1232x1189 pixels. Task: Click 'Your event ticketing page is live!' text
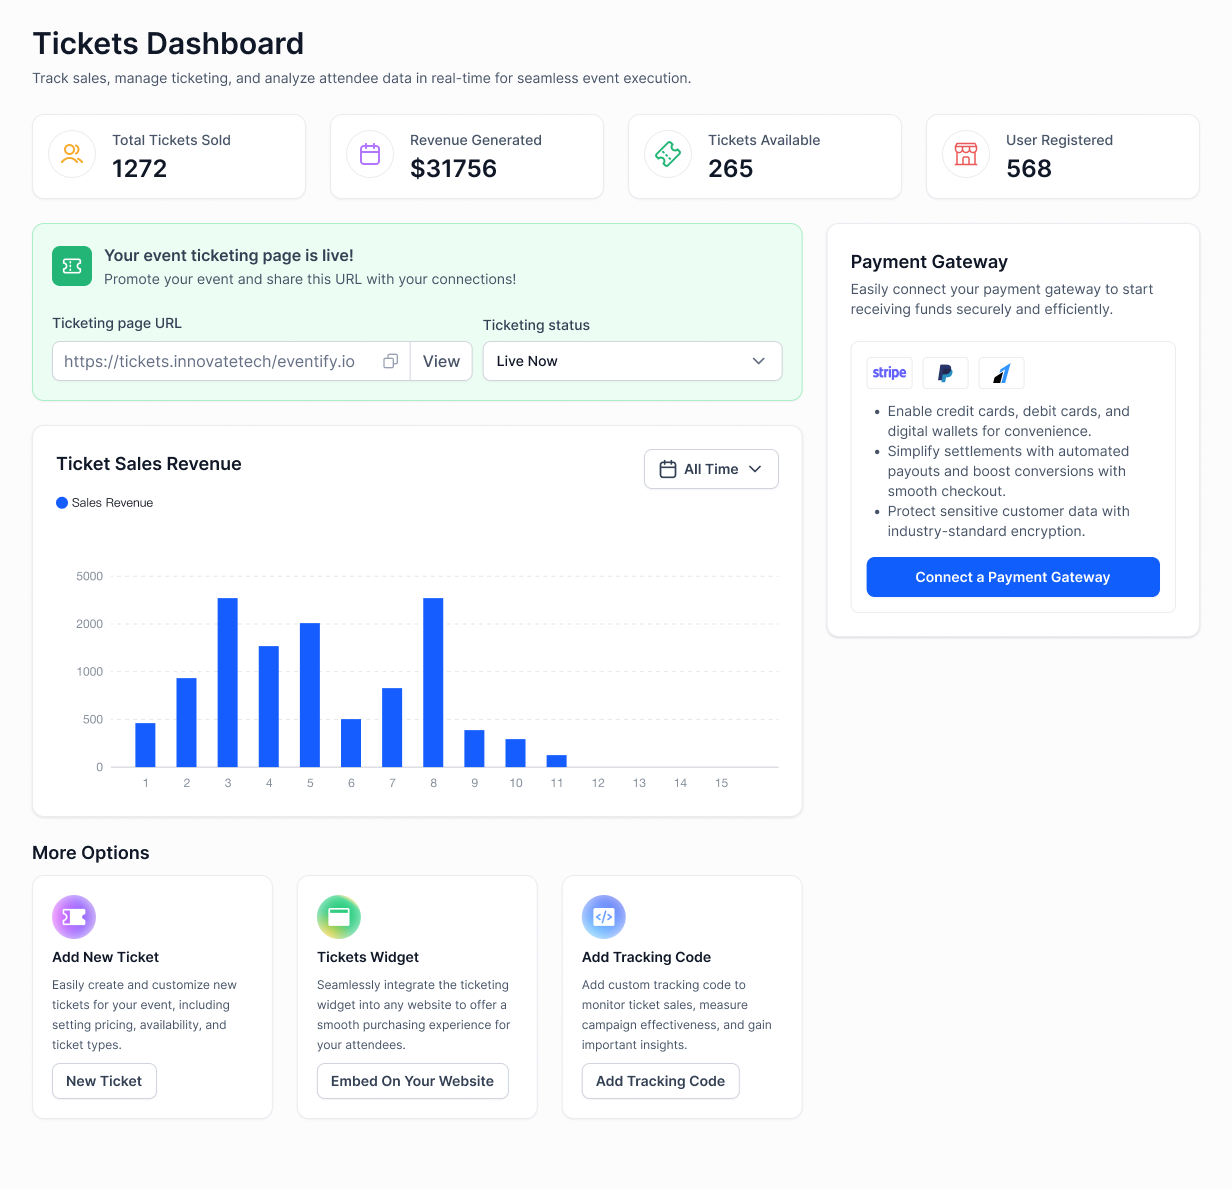click(x=229, y=255)
